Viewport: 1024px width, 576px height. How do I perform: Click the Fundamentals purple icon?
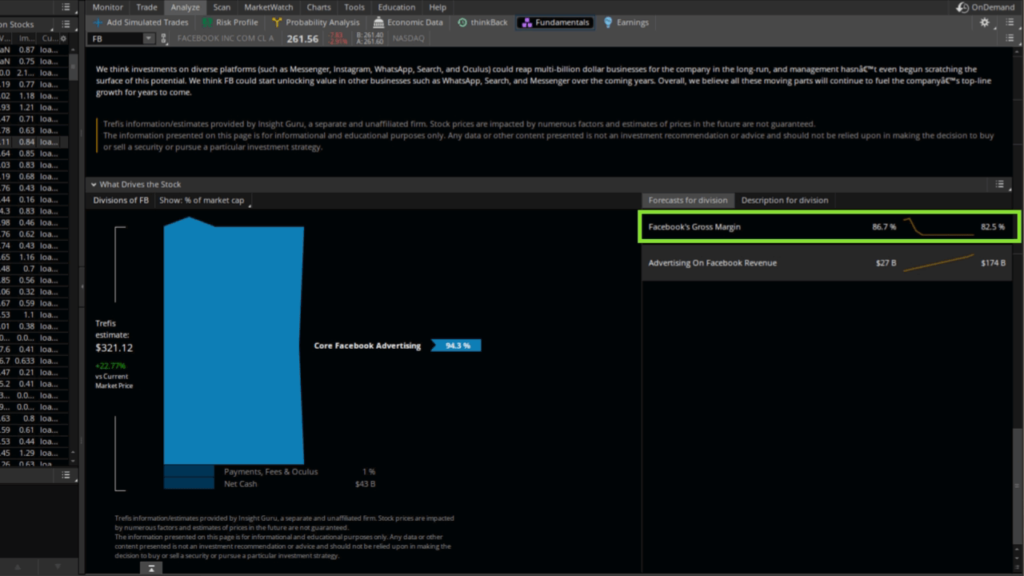pos(527,22)
